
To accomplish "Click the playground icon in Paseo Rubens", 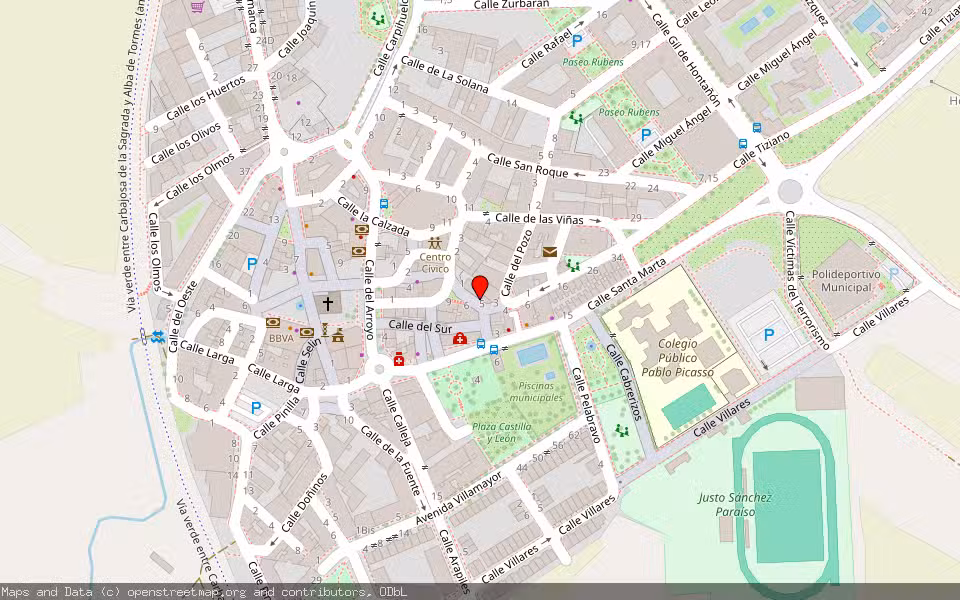I will tap(576, 117).
